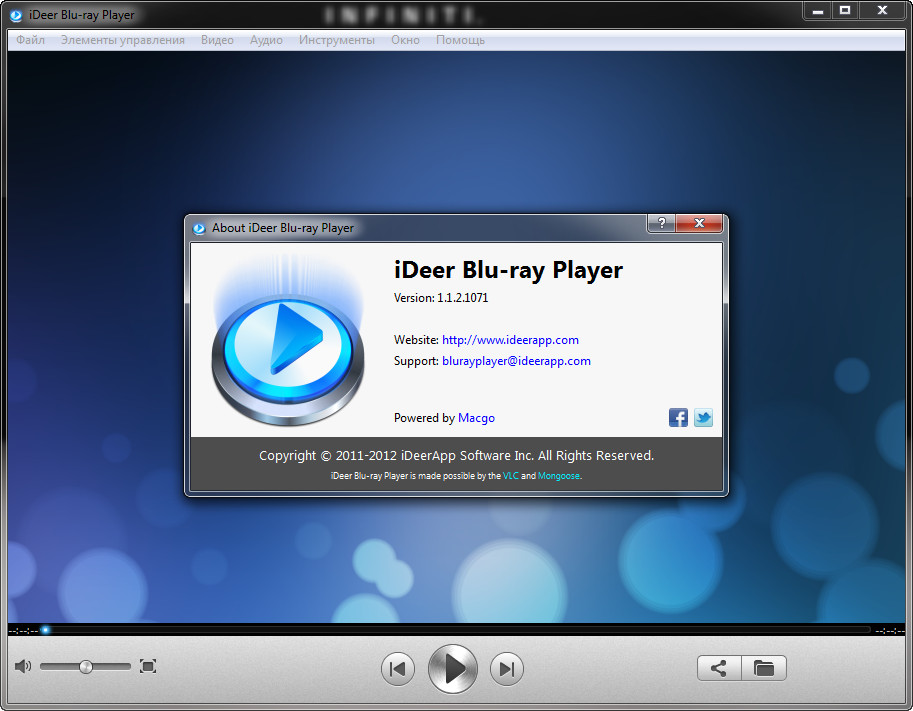Mute audio with the speaker icon
This screenshot has width=913, height=711.
pyautogui.click(x=23, y=666)
